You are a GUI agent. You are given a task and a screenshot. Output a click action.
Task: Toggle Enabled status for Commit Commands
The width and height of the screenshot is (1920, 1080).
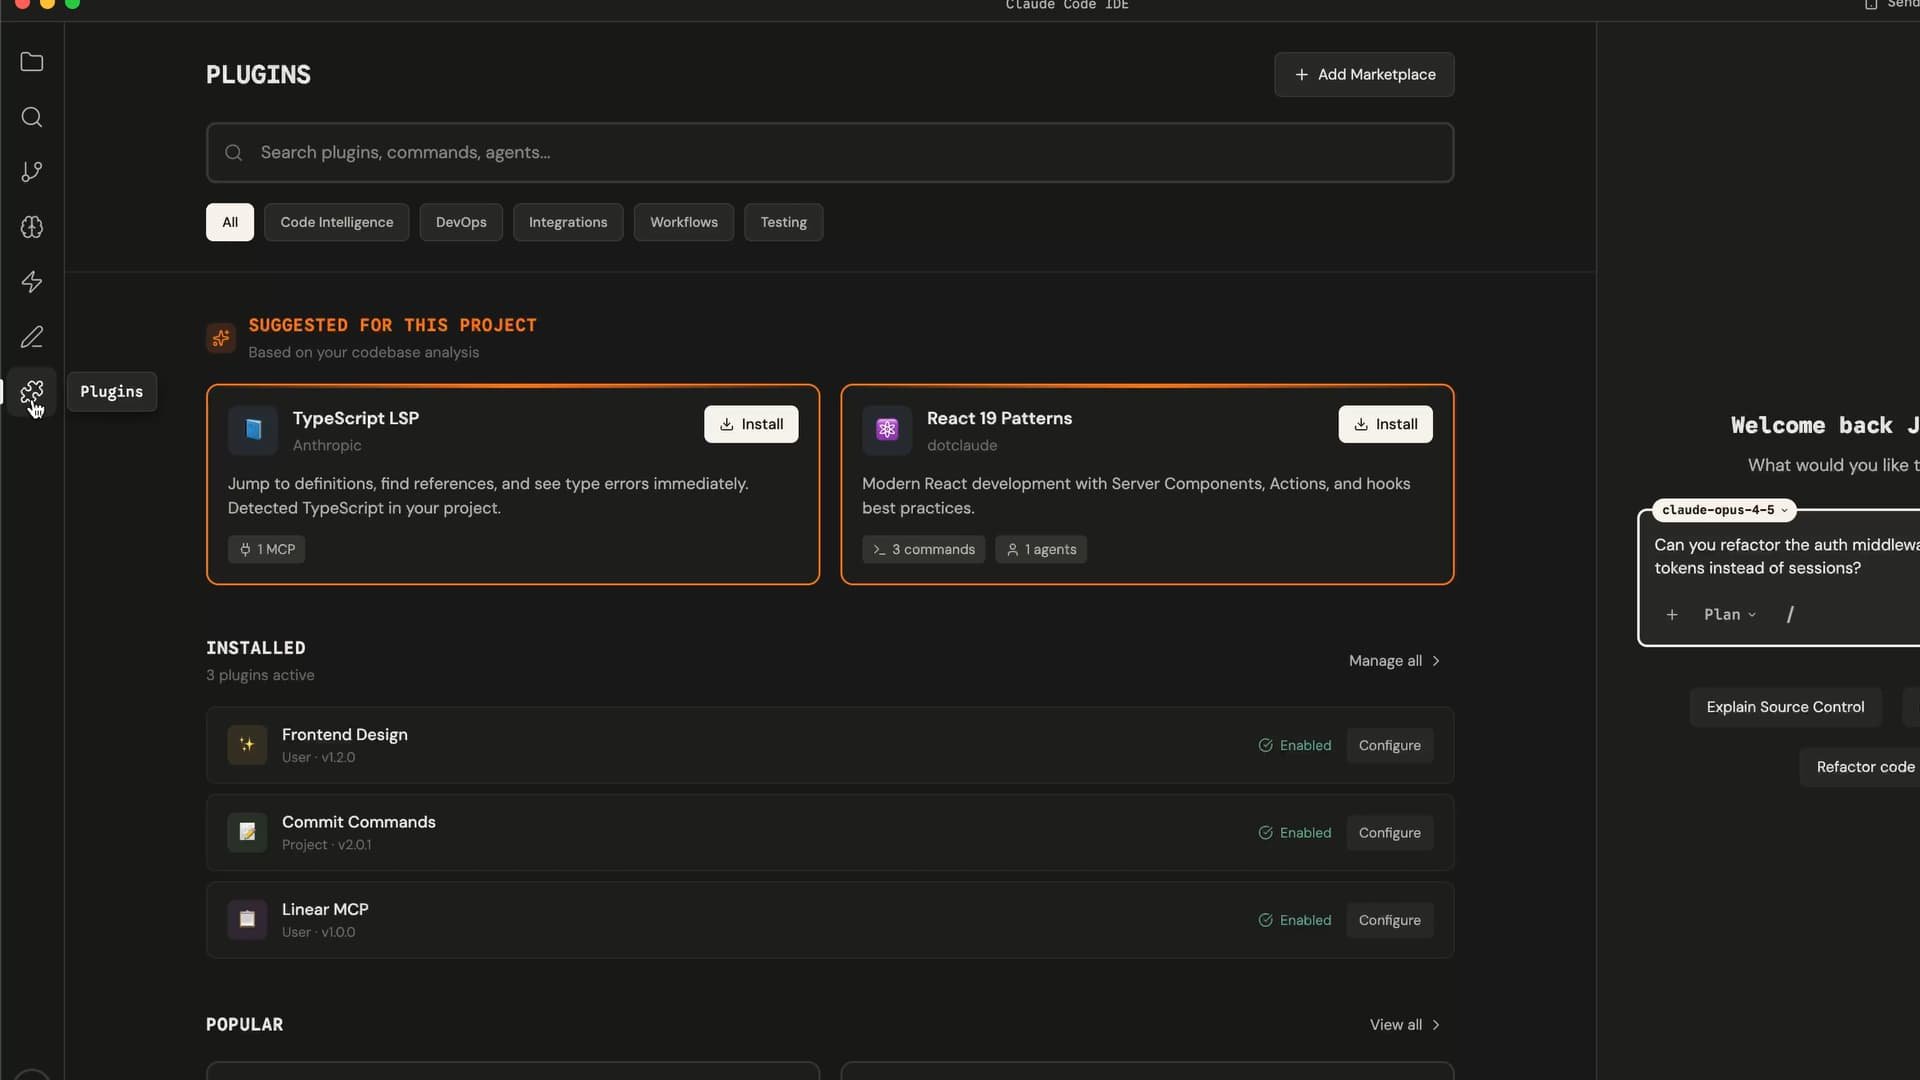pyautogui.click(x=1294, y=833)
